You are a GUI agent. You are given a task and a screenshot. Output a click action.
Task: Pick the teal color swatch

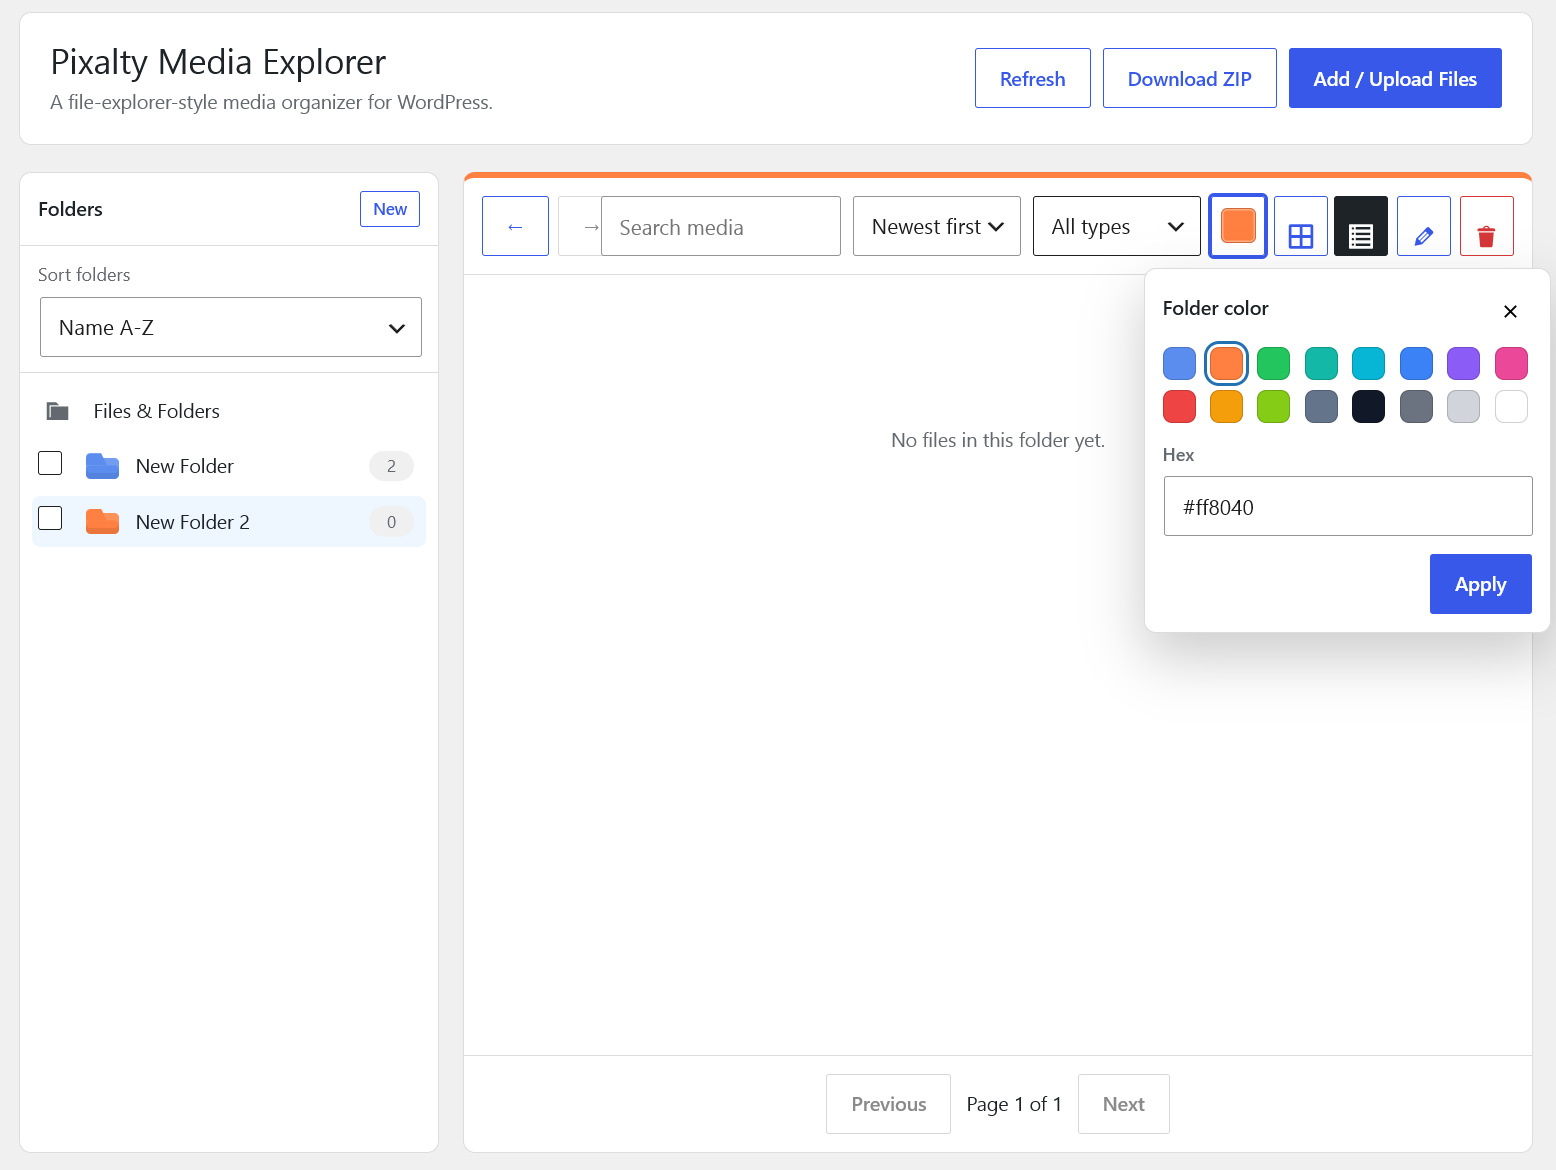tap(1321, 363)
